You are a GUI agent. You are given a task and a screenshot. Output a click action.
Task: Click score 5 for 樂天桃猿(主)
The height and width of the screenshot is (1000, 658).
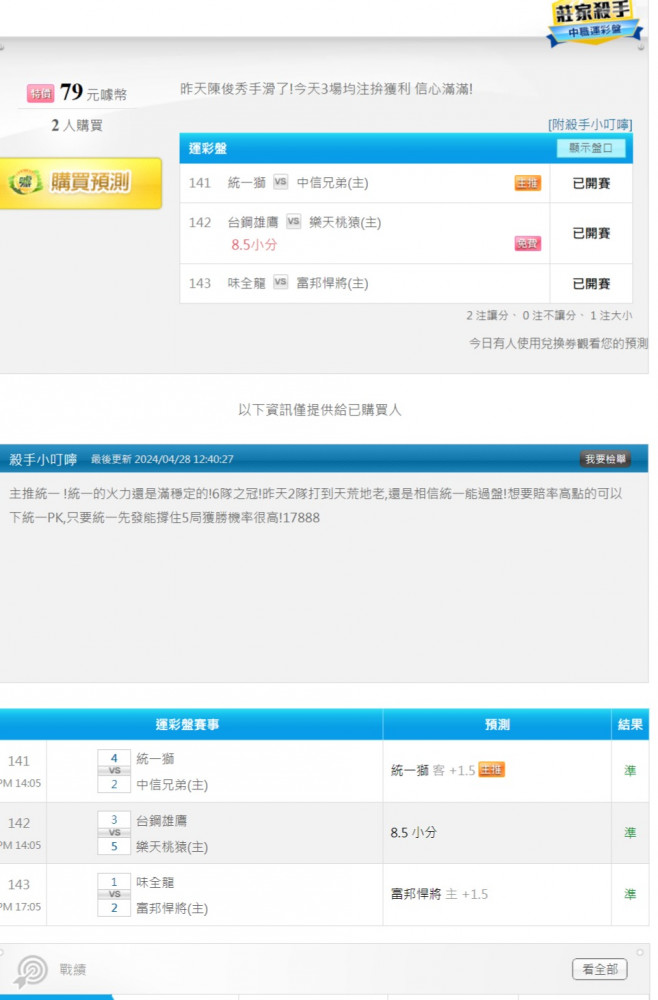(114, 846)
